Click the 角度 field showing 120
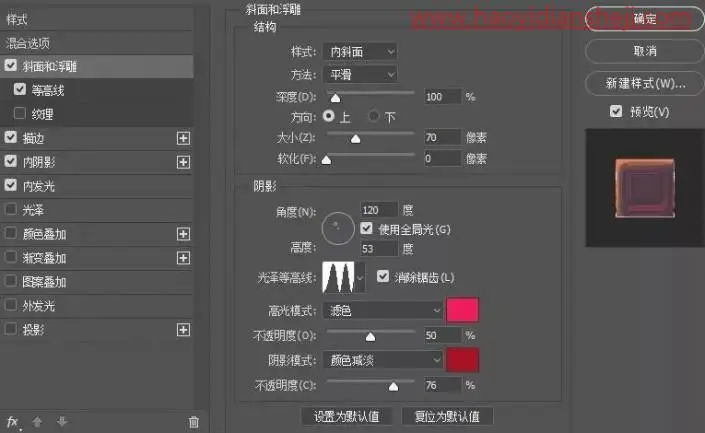This screenshot has width=705, height=433. pyautogui.click(x=379, y=210)
